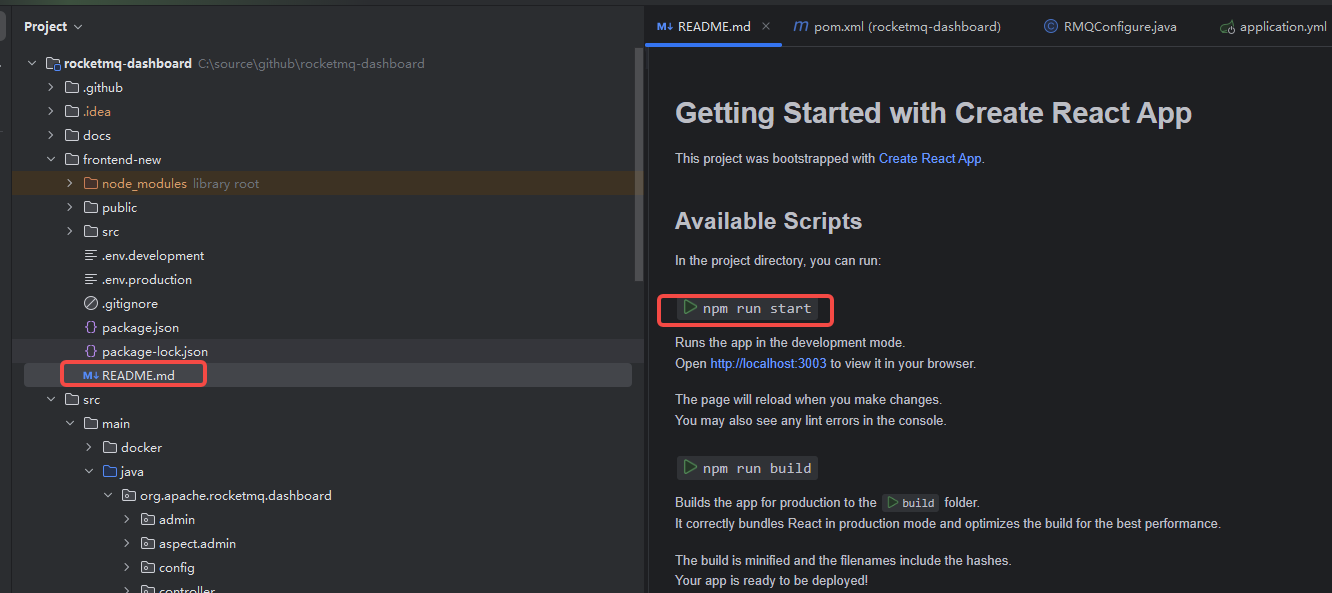Expand the node_modules folder
Screen dimensions: 1332x593
tap(70, 183)
